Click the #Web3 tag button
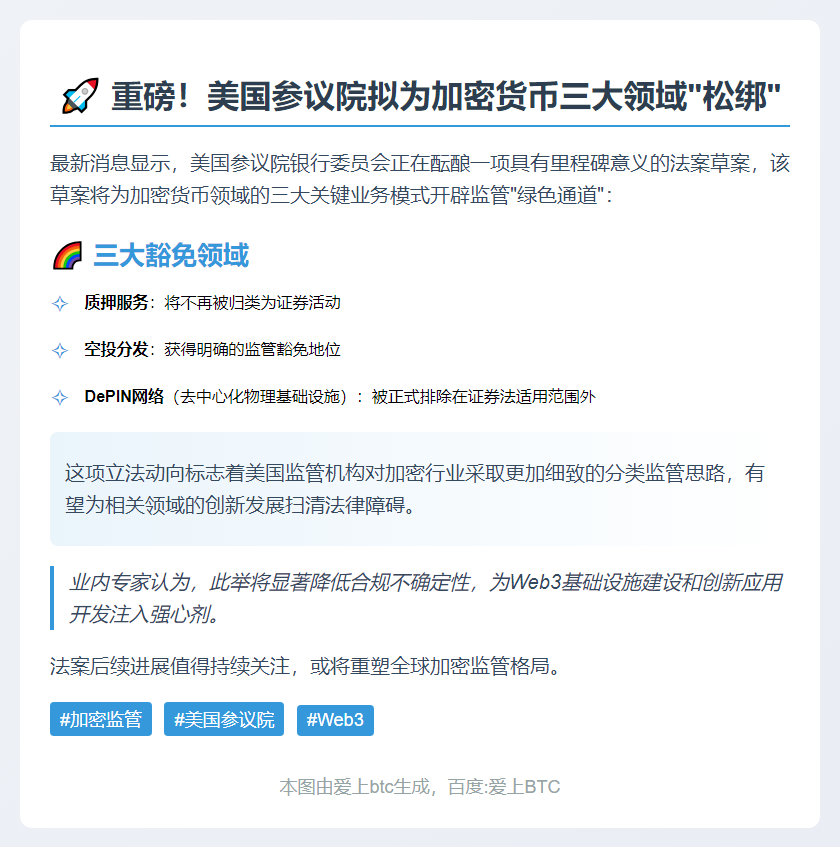Screen dimensions: 840x847 click(x=335, y=720)
